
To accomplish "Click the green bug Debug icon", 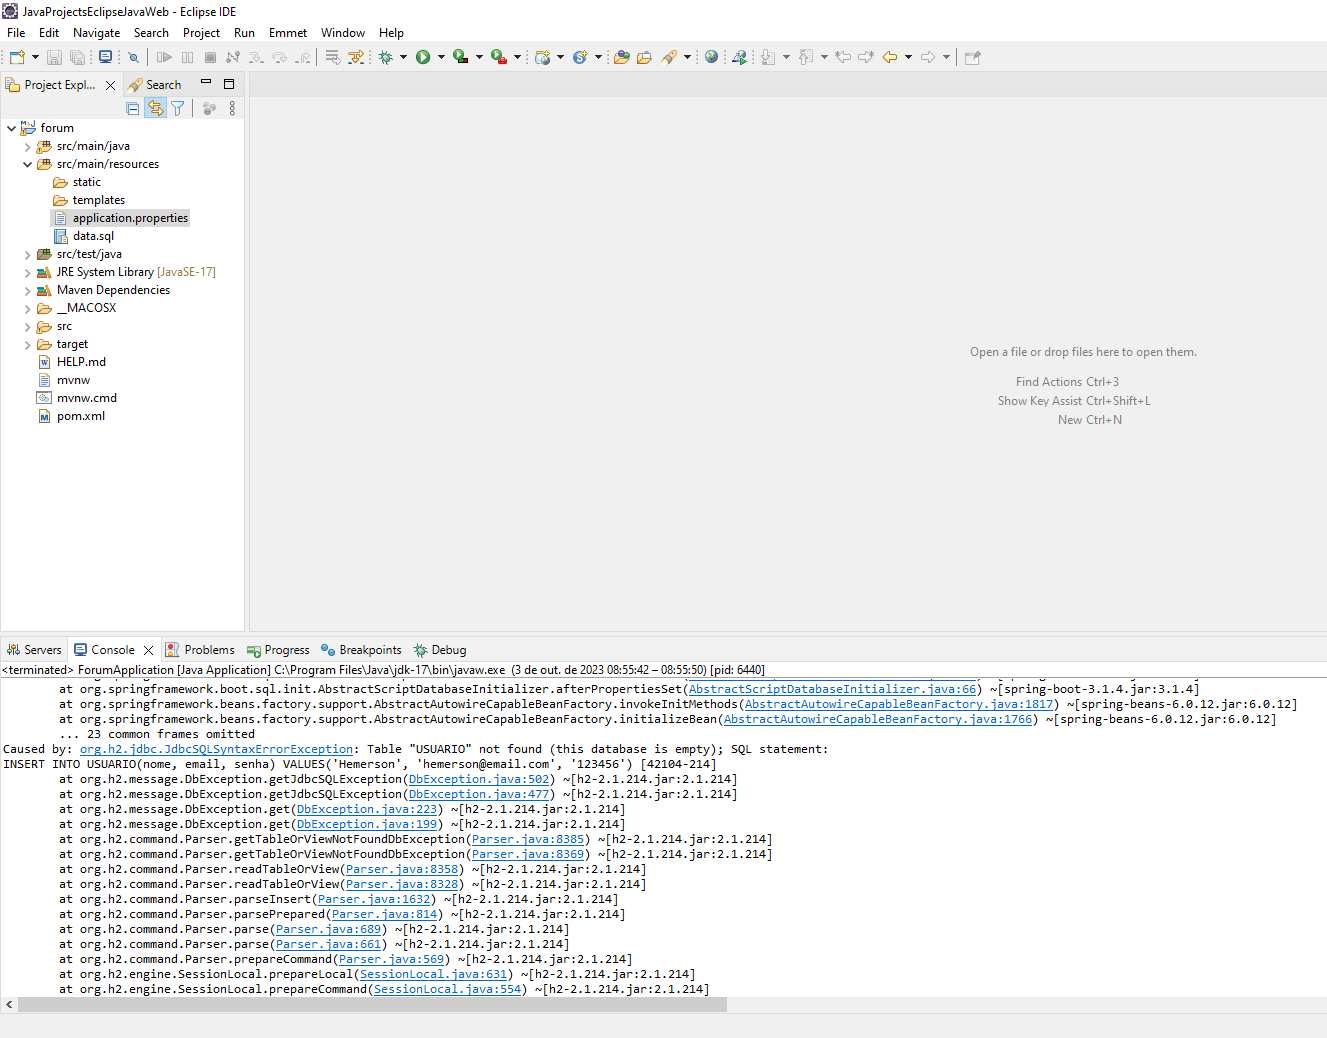I will (x=386, y=57).
